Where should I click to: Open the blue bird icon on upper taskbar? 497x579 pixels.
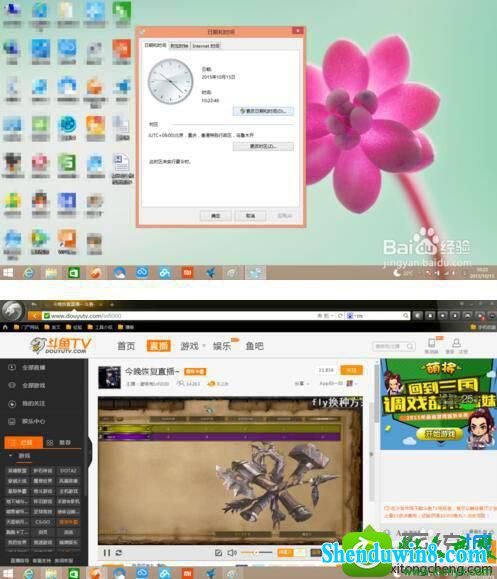click(x=210, y=273)
